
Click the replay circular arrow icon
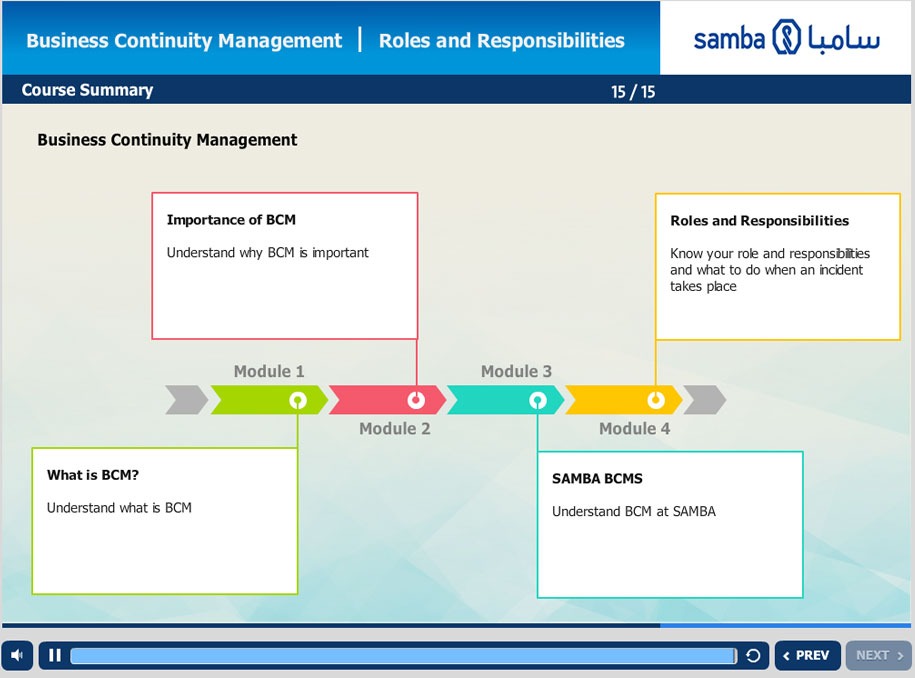pos(753,656)
